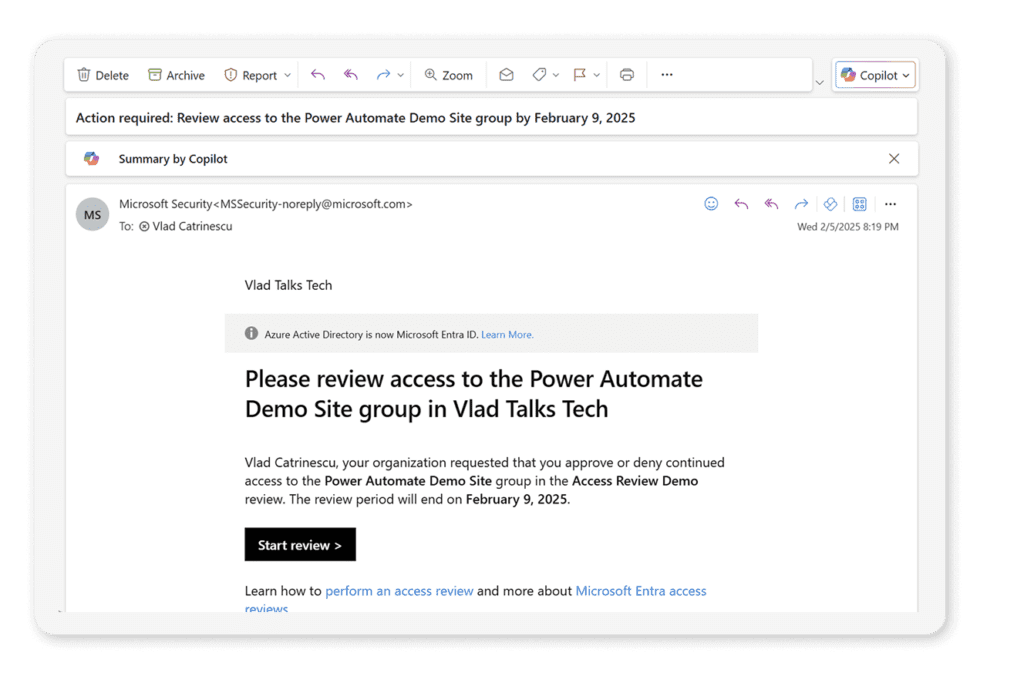Click recipient Vlad Catrinescu
Screen dimensions: 1024x690
pyautogui.click(x=192, y=226)
